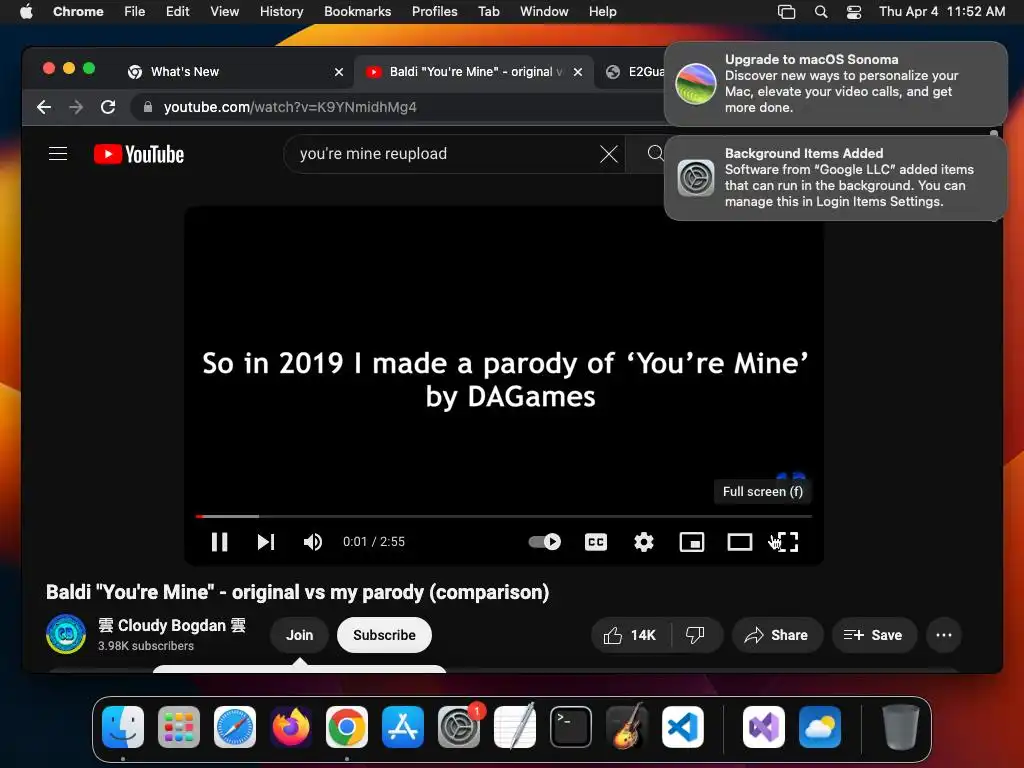
Task: Close the Baldi "You're Mine" tab
Action: tap(578, 72)
